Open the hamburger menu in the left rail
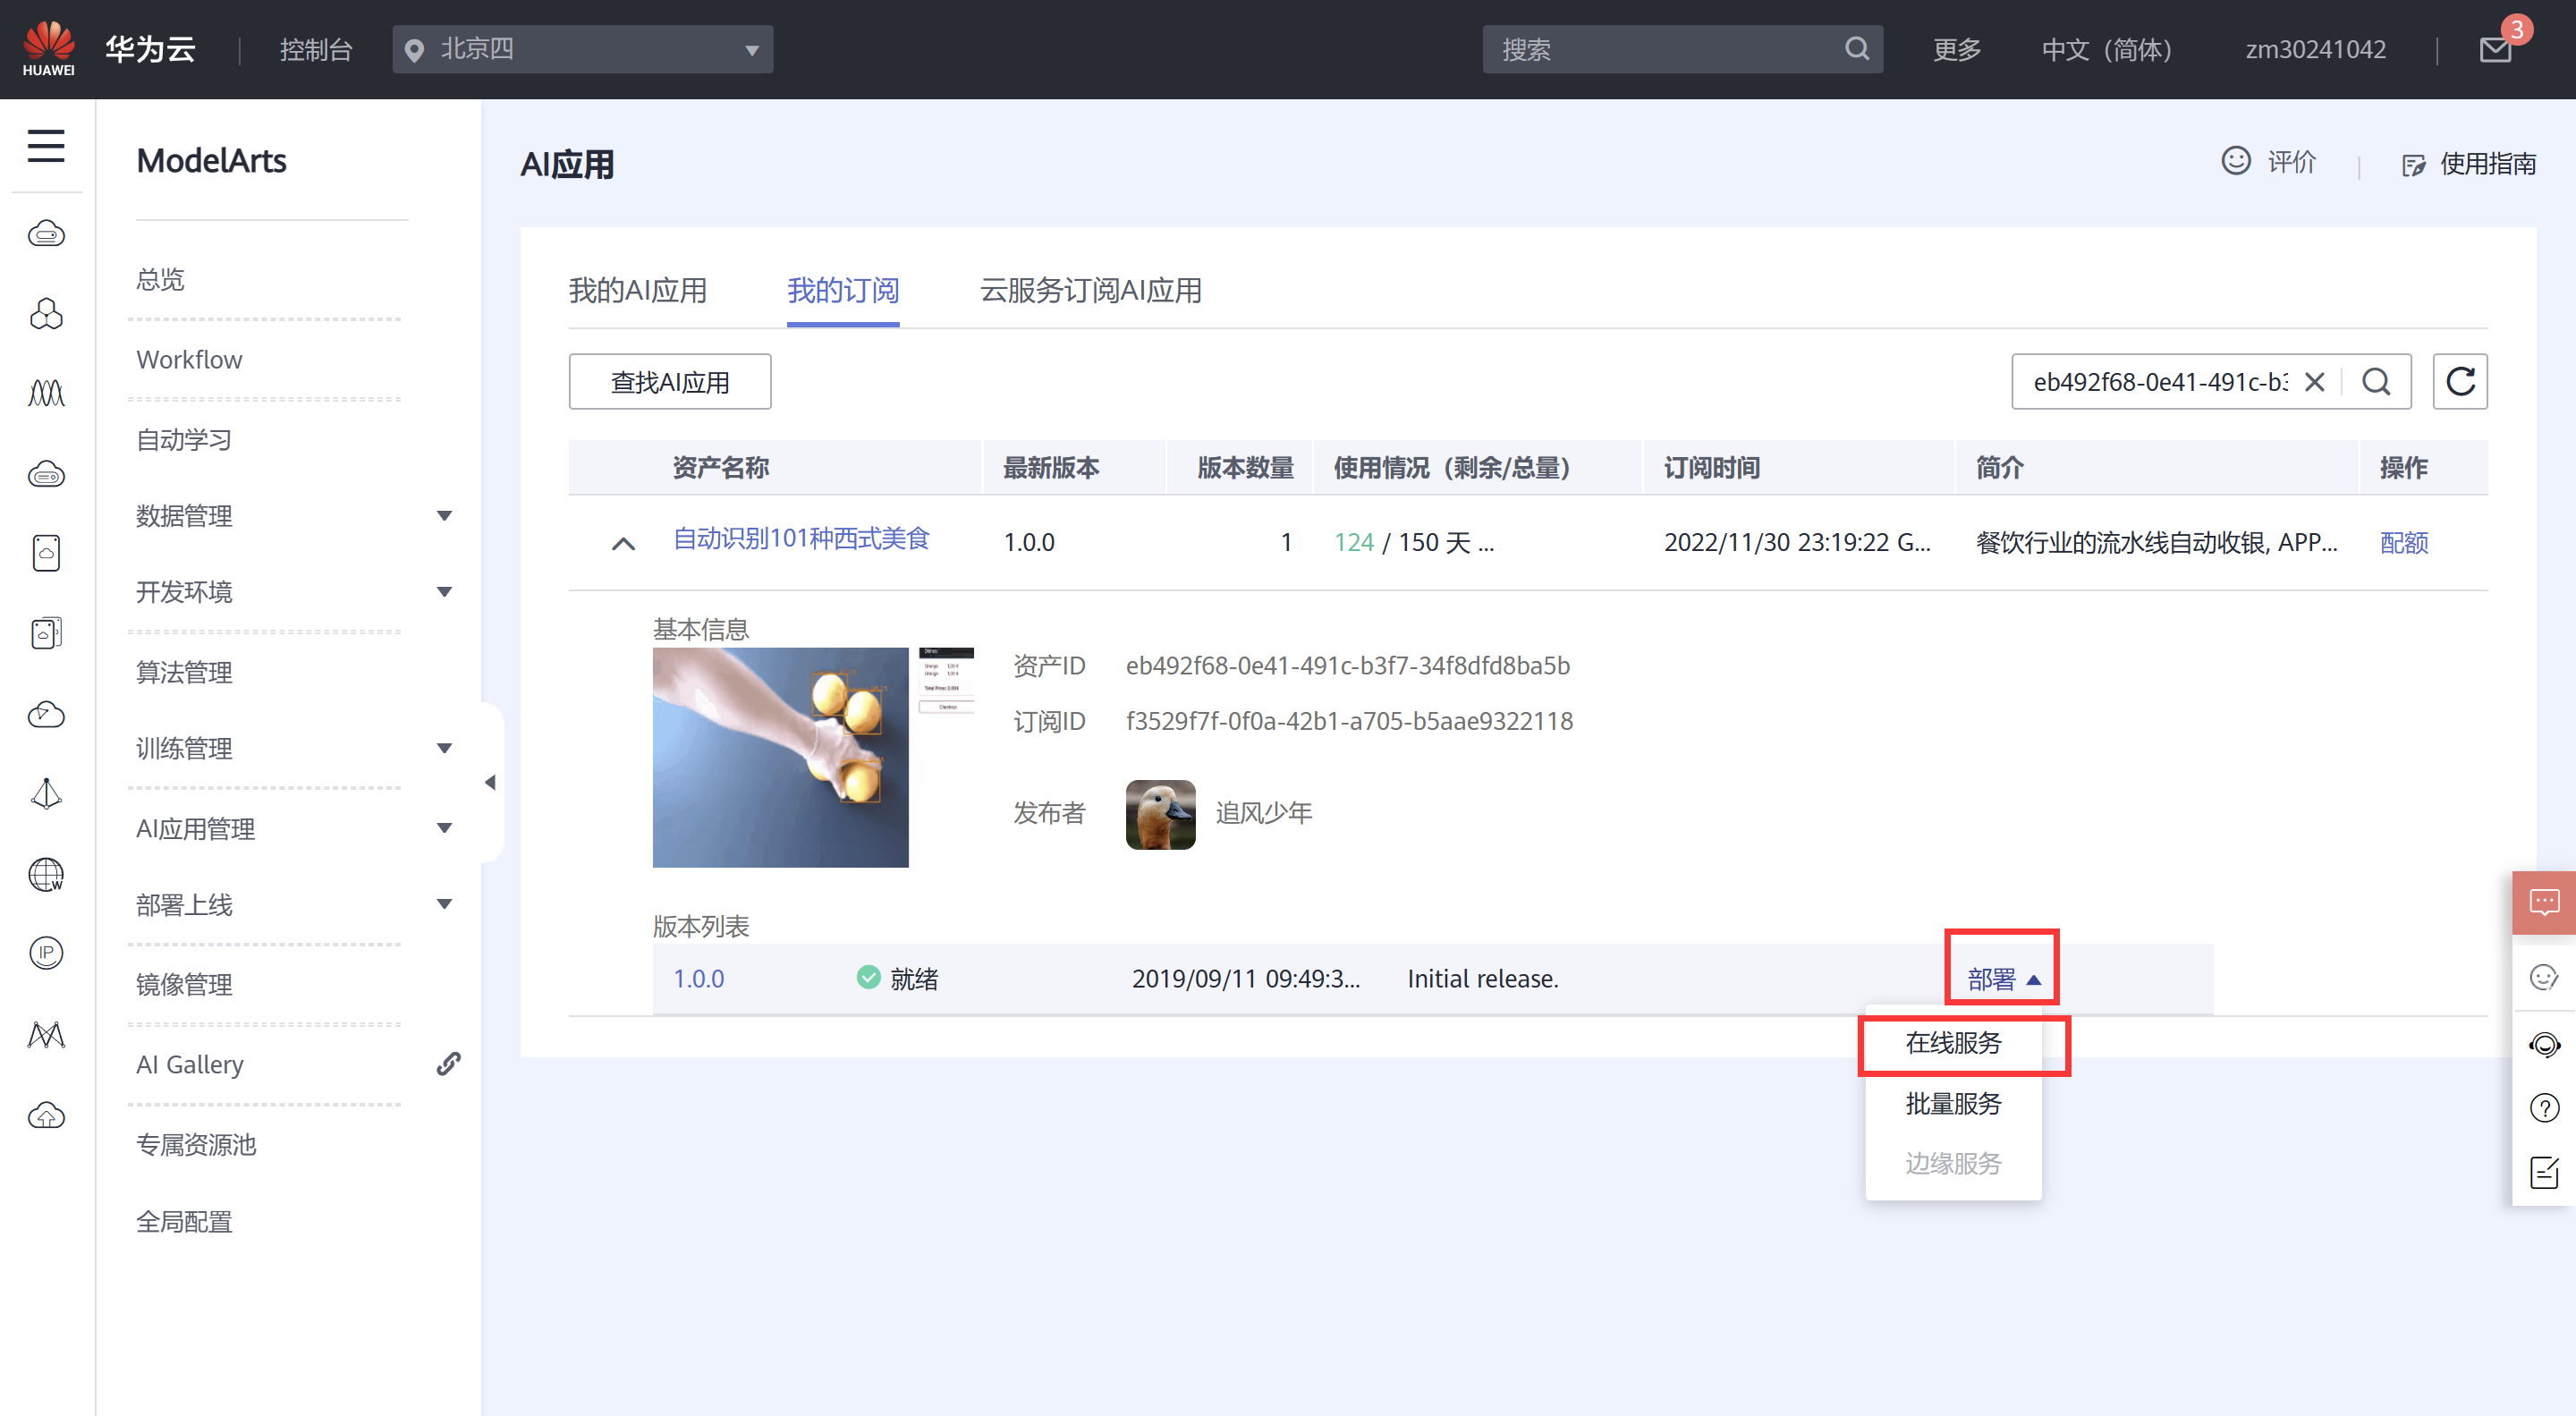This screenshot has width=2576, height=1416. click(46, 146)
